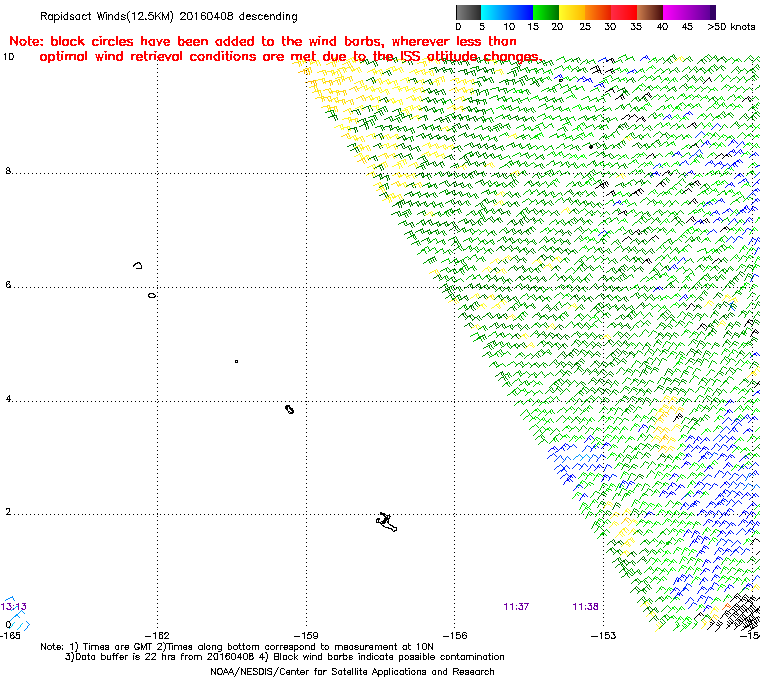Click the green 15-20 knots color segment

(x=546, y=12)
